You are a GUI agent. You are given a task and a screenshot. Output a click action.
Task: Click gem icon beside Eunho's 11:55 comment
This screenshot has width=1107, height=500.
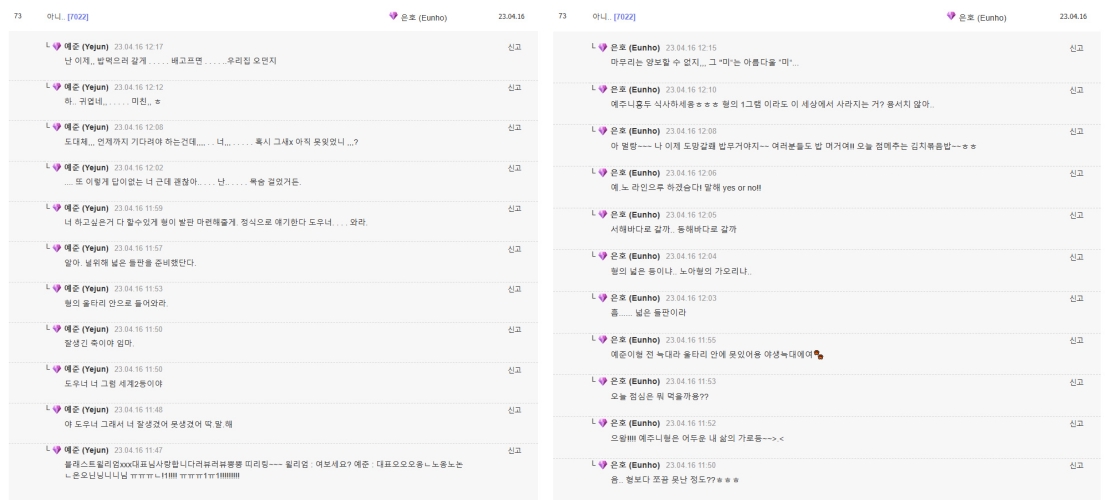[x=603, y=339]
